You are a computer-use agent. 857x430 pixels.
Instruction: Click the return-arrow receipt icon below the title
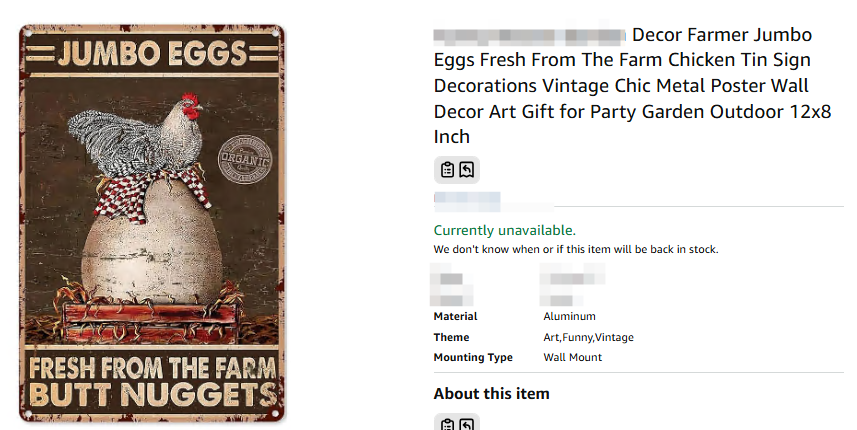pos(467,170)
